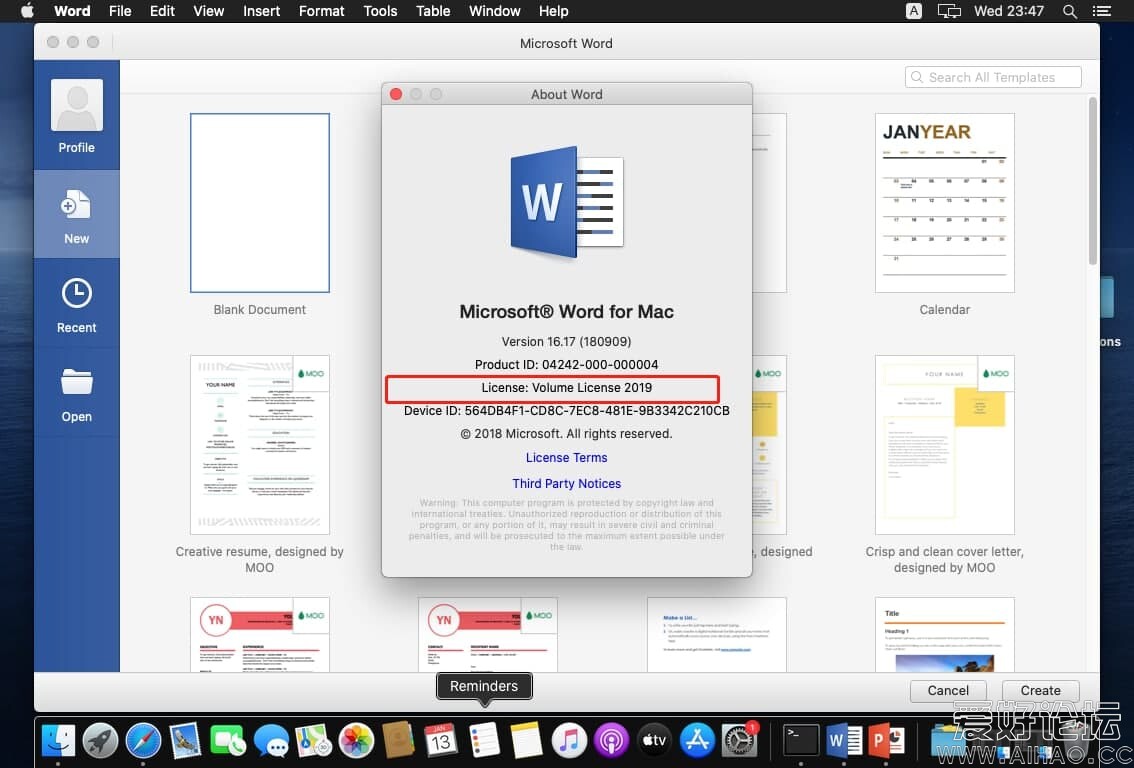
Task: Click the License Terms link
Action: (566, 457)
